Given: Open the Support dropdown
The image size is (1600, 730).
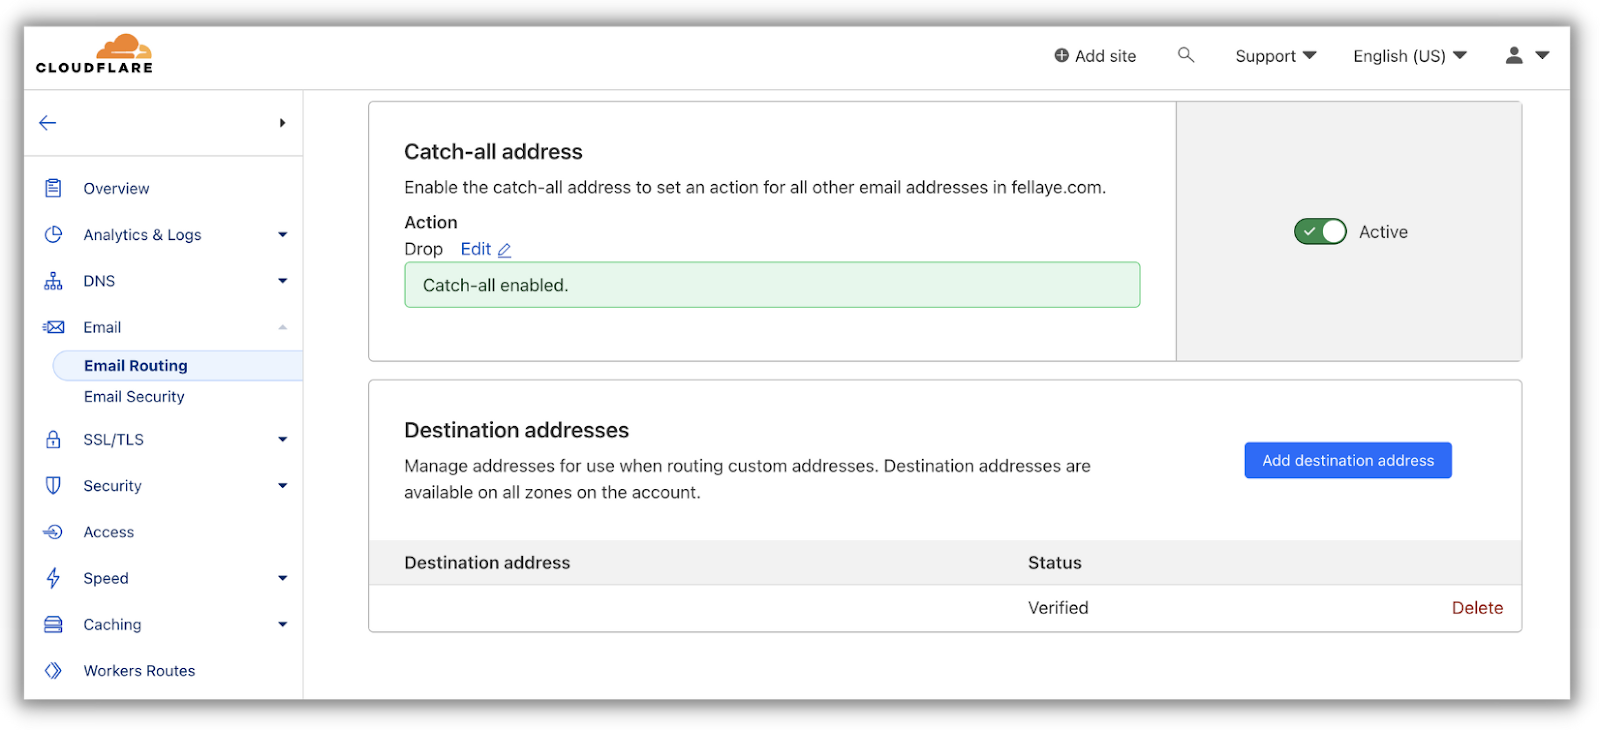Looking at the screenshot, I should (1275, 56).
